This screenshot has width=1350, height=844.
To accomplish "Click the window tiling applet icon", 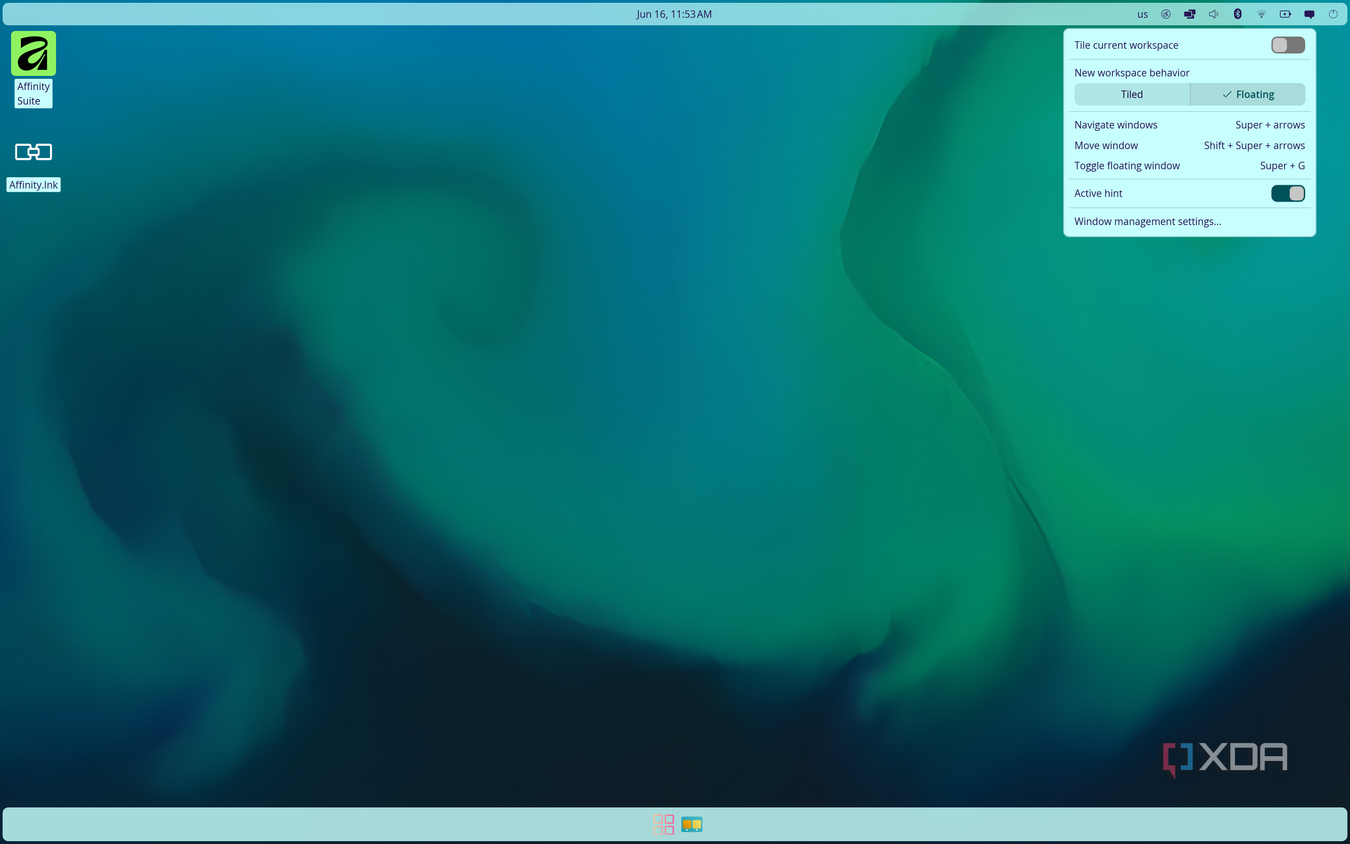I will pos(1190,14).
